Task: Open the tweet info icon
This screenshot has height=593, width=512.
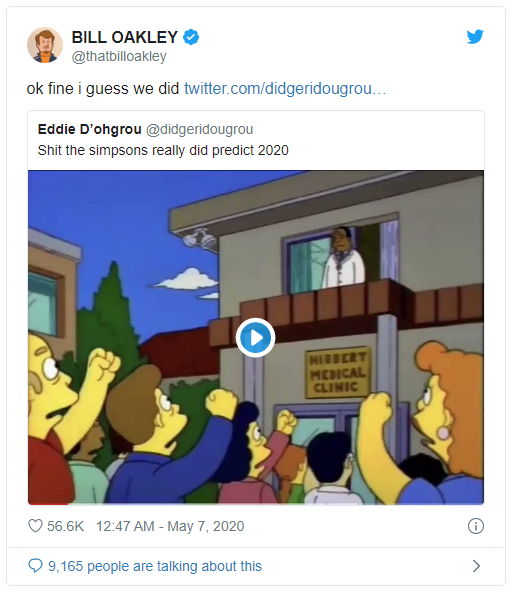Action: (x=475, y=526)
